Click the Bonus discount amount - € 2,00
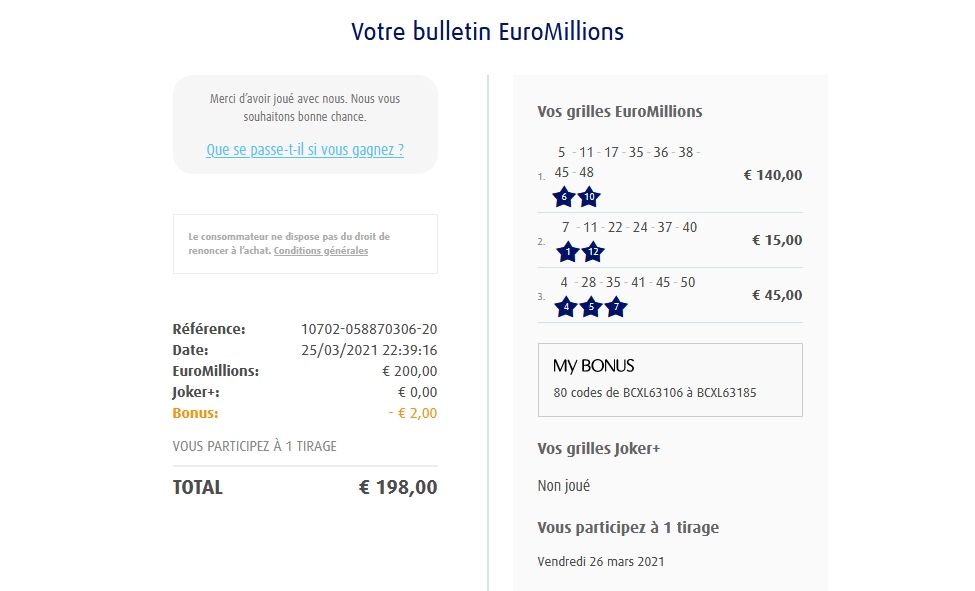 pos(412,413)
